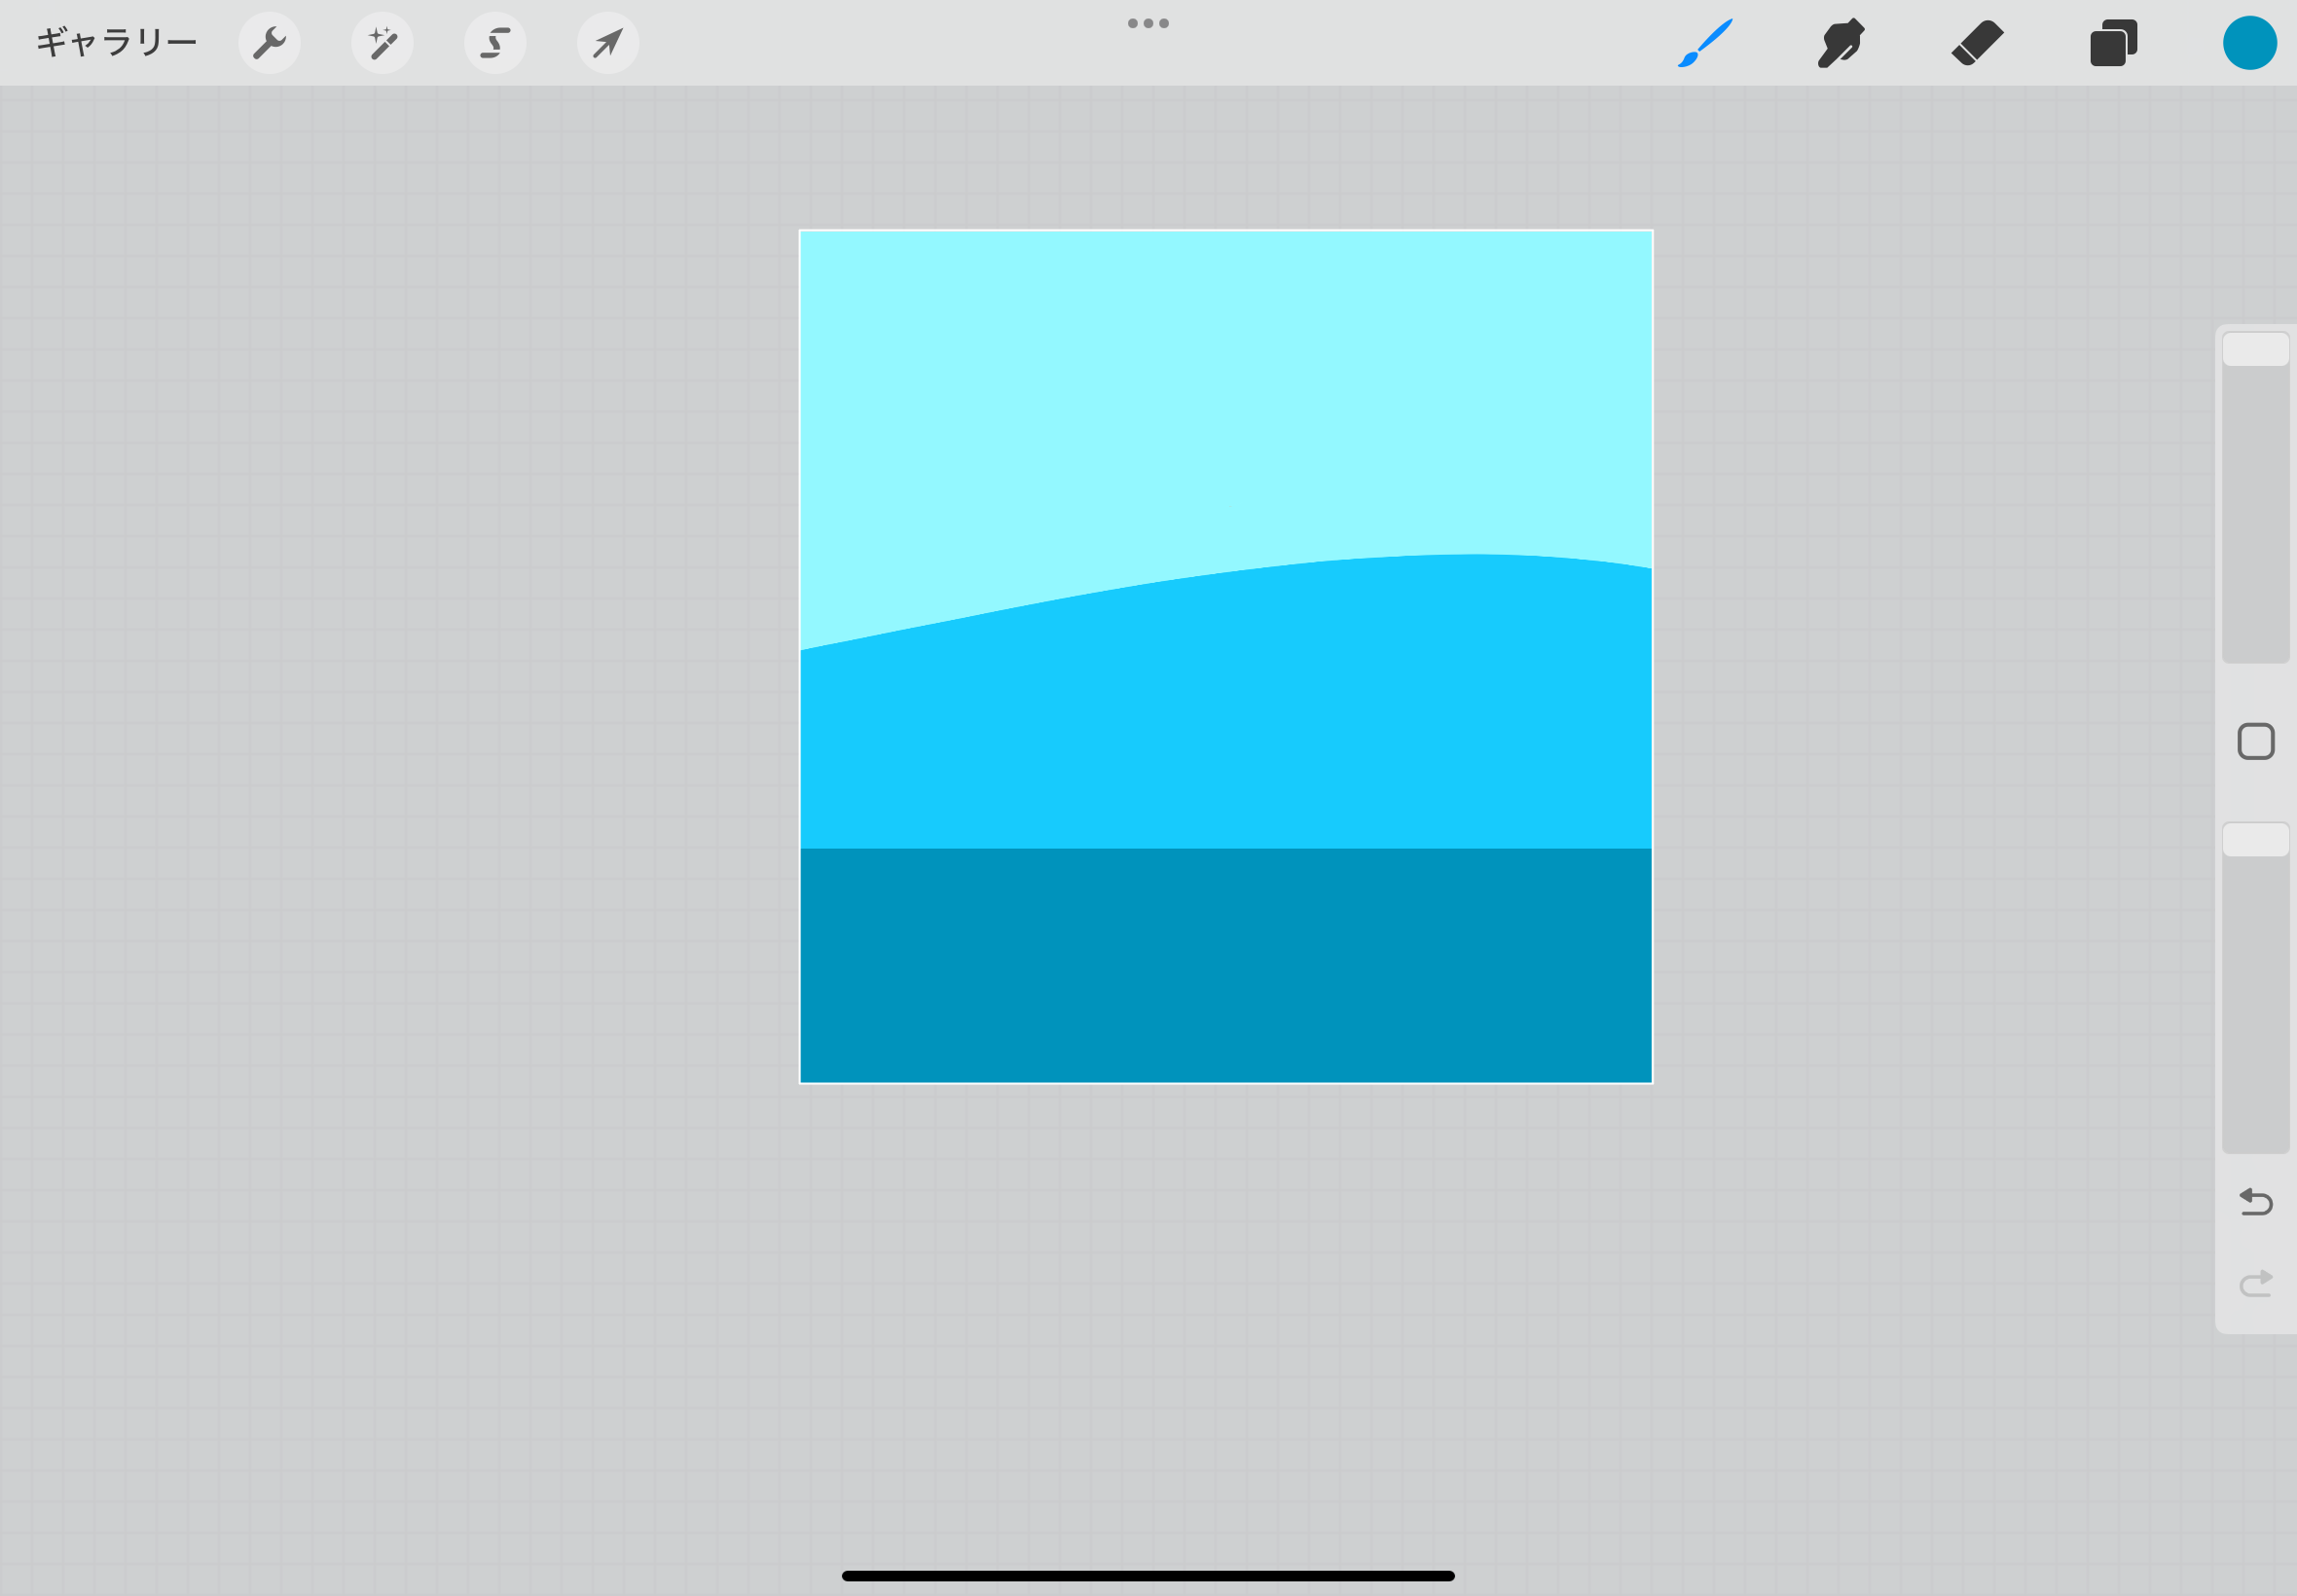
Task: Select the Smudge finger tool
Action: [1841, 43]
